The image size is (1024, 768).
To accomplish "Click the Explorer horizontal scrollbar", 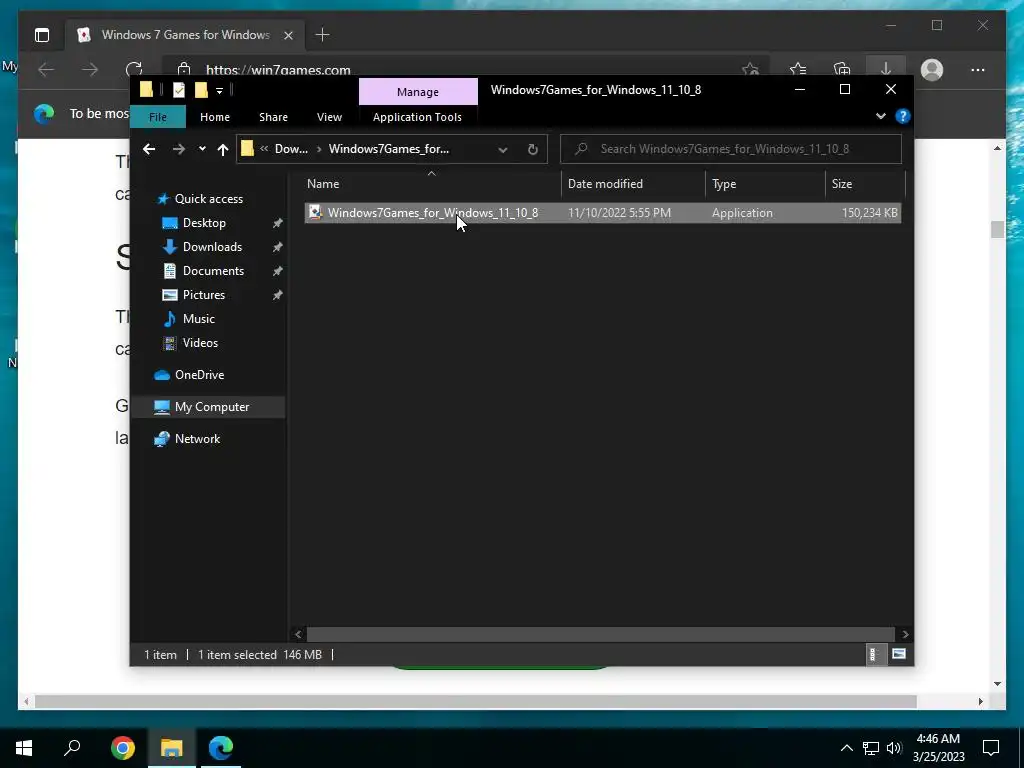I will point(600,634).
